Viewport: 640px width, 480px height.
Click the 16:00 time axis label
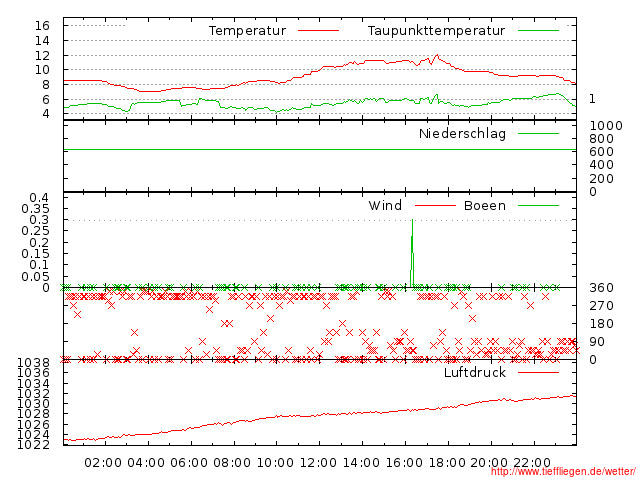coord(404,463)
